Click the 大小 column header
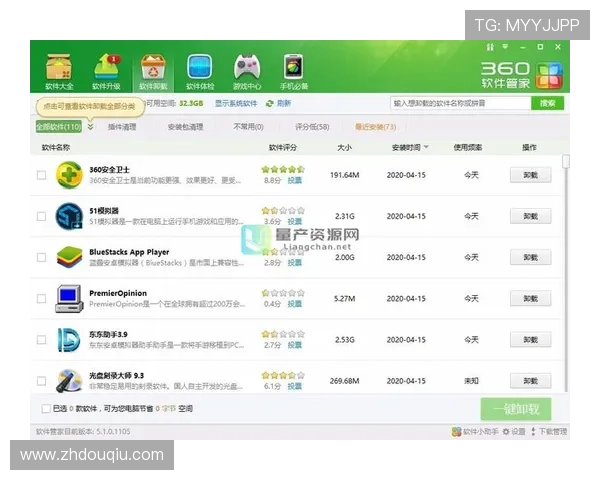This screenshot has height=480, width=600. pyautogui.click(x=344, y=147)
